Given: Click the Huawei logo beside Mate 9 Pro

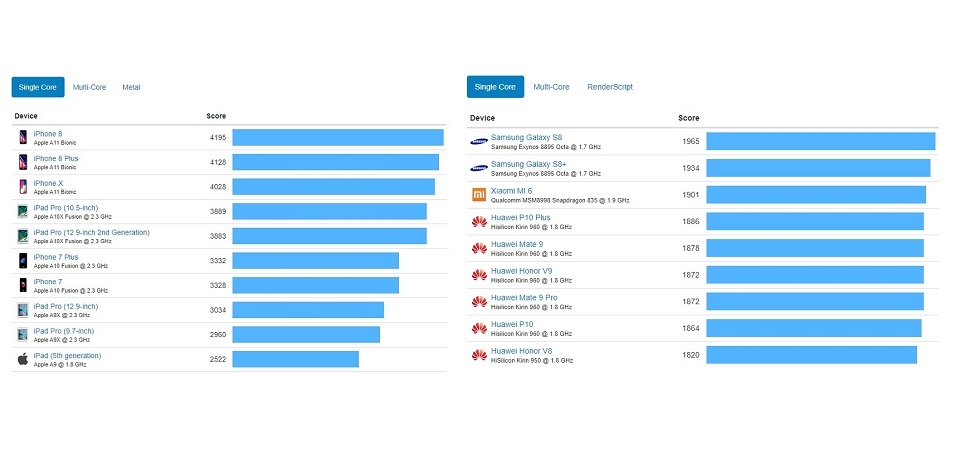Looking at the screenshot, I should 479,301.
